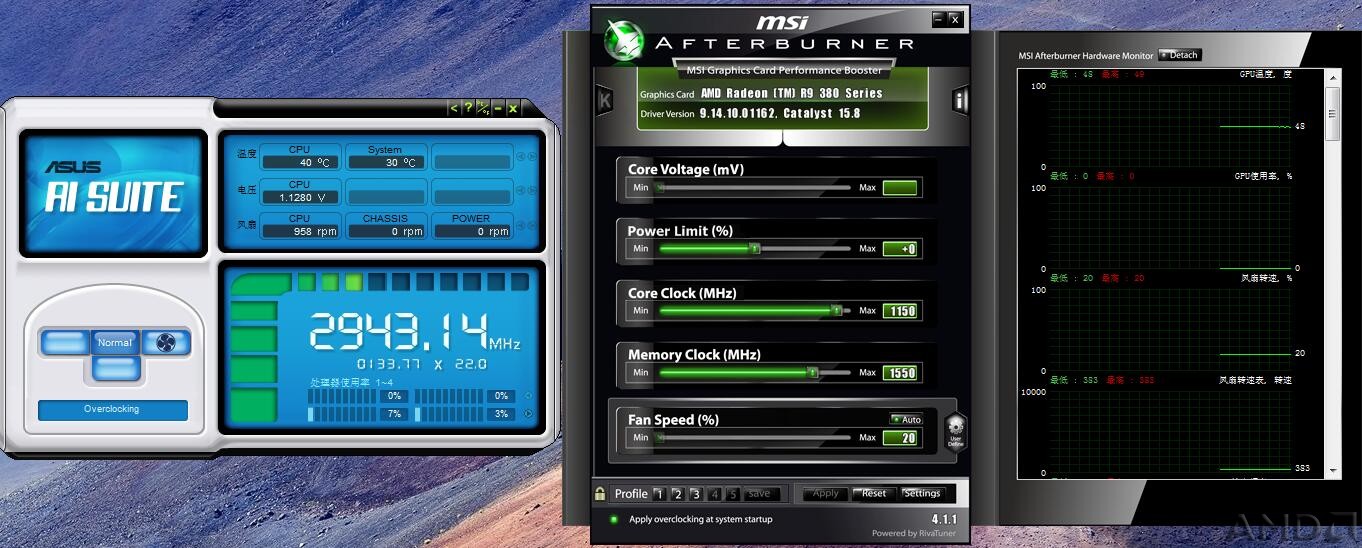Click the Fan Speed 20 value field
The height and width of the screenshot is (548, 1362).
[900, 438]
